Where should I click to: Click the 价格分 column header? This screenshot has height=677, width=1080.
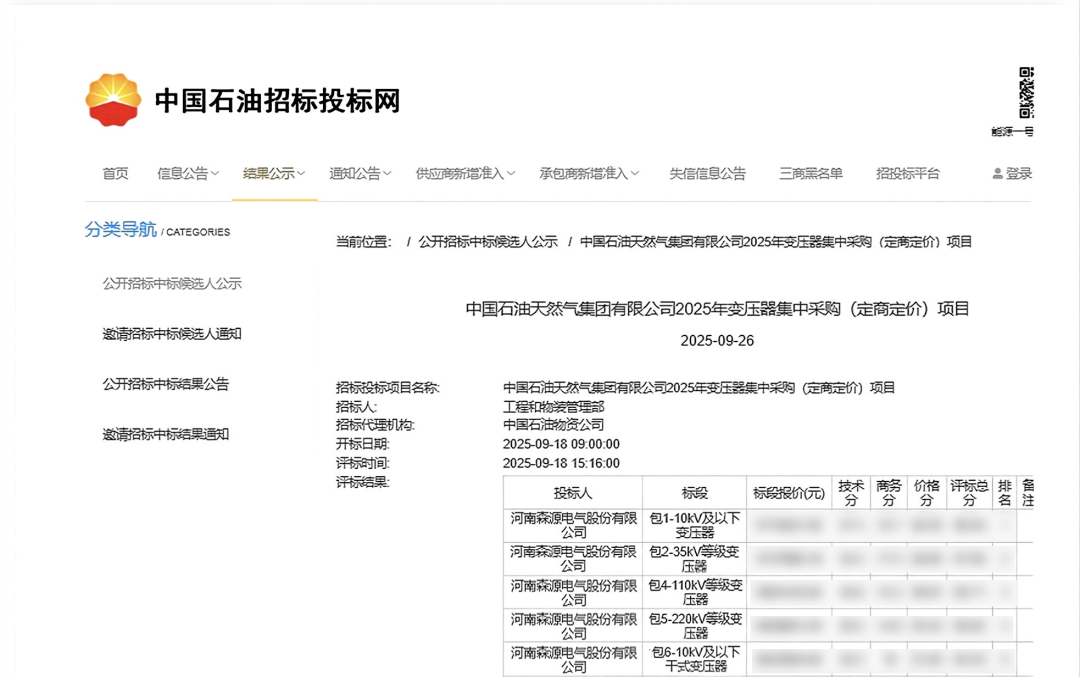coord(927,493)
